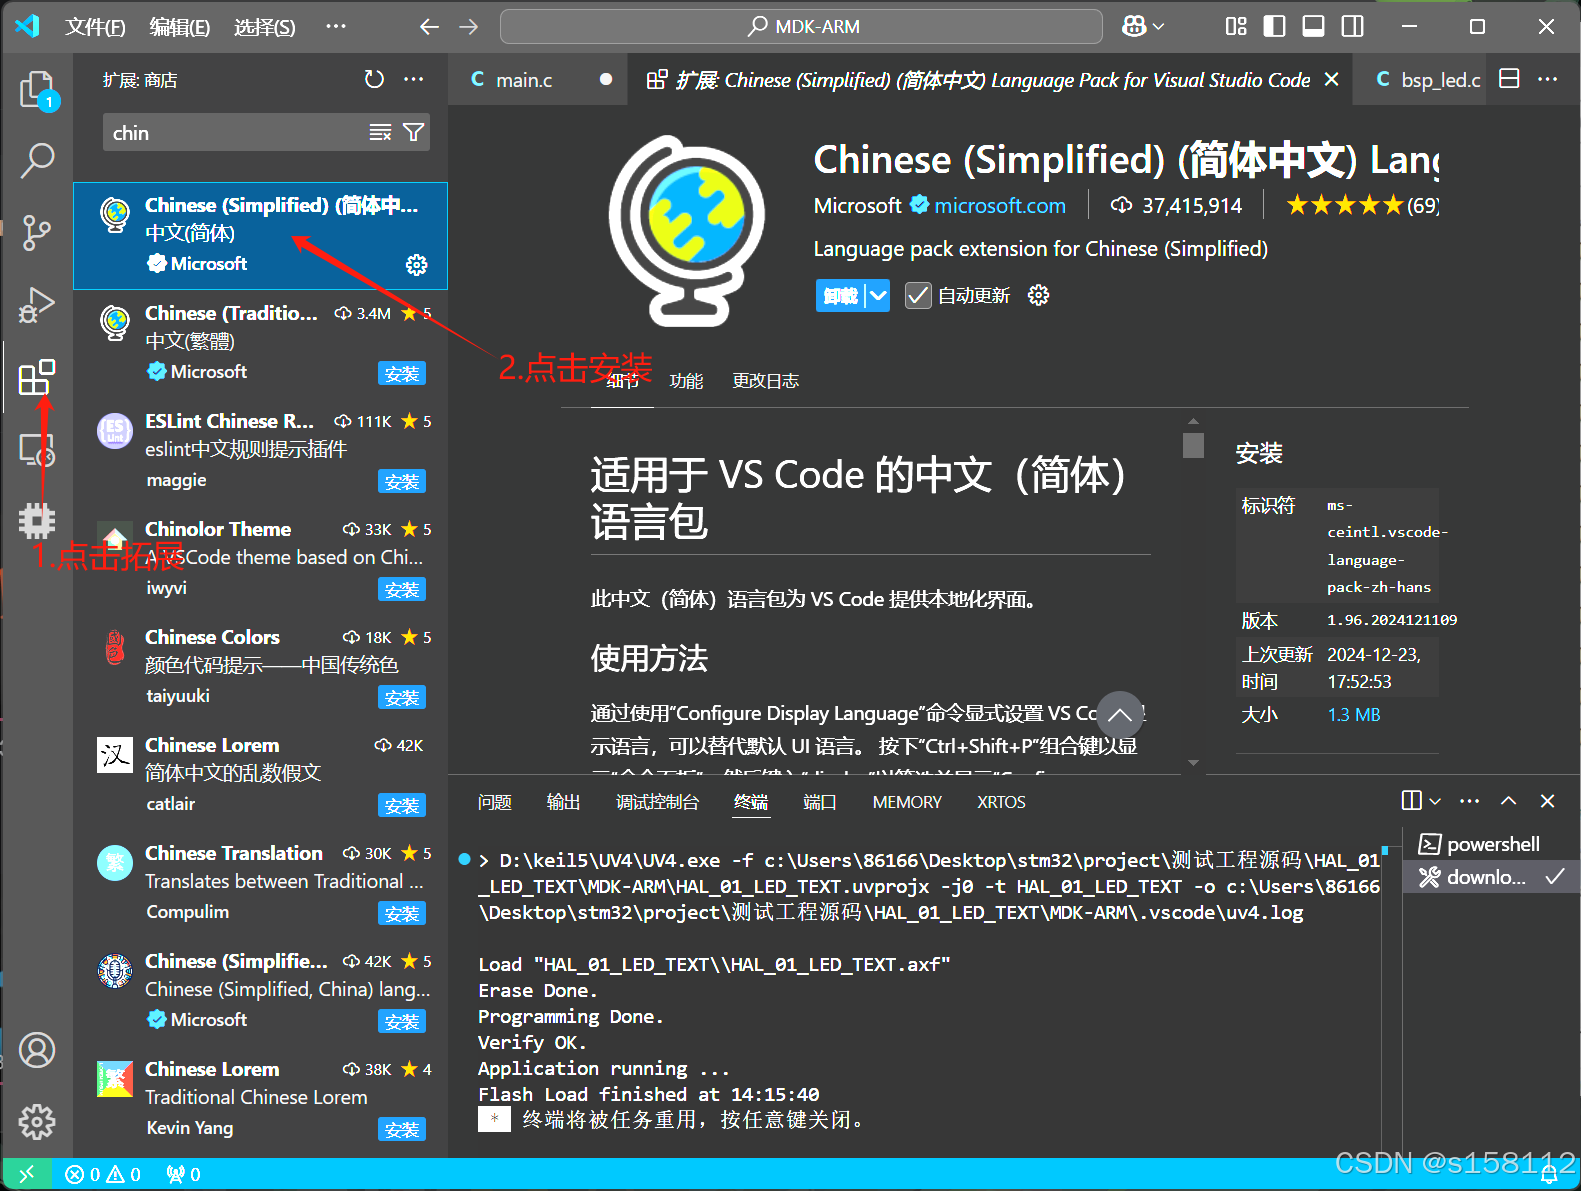The width and height of the screenshot is (1581, 1191).
Task: Select the powershell terminal entry
Action: 1490,844
